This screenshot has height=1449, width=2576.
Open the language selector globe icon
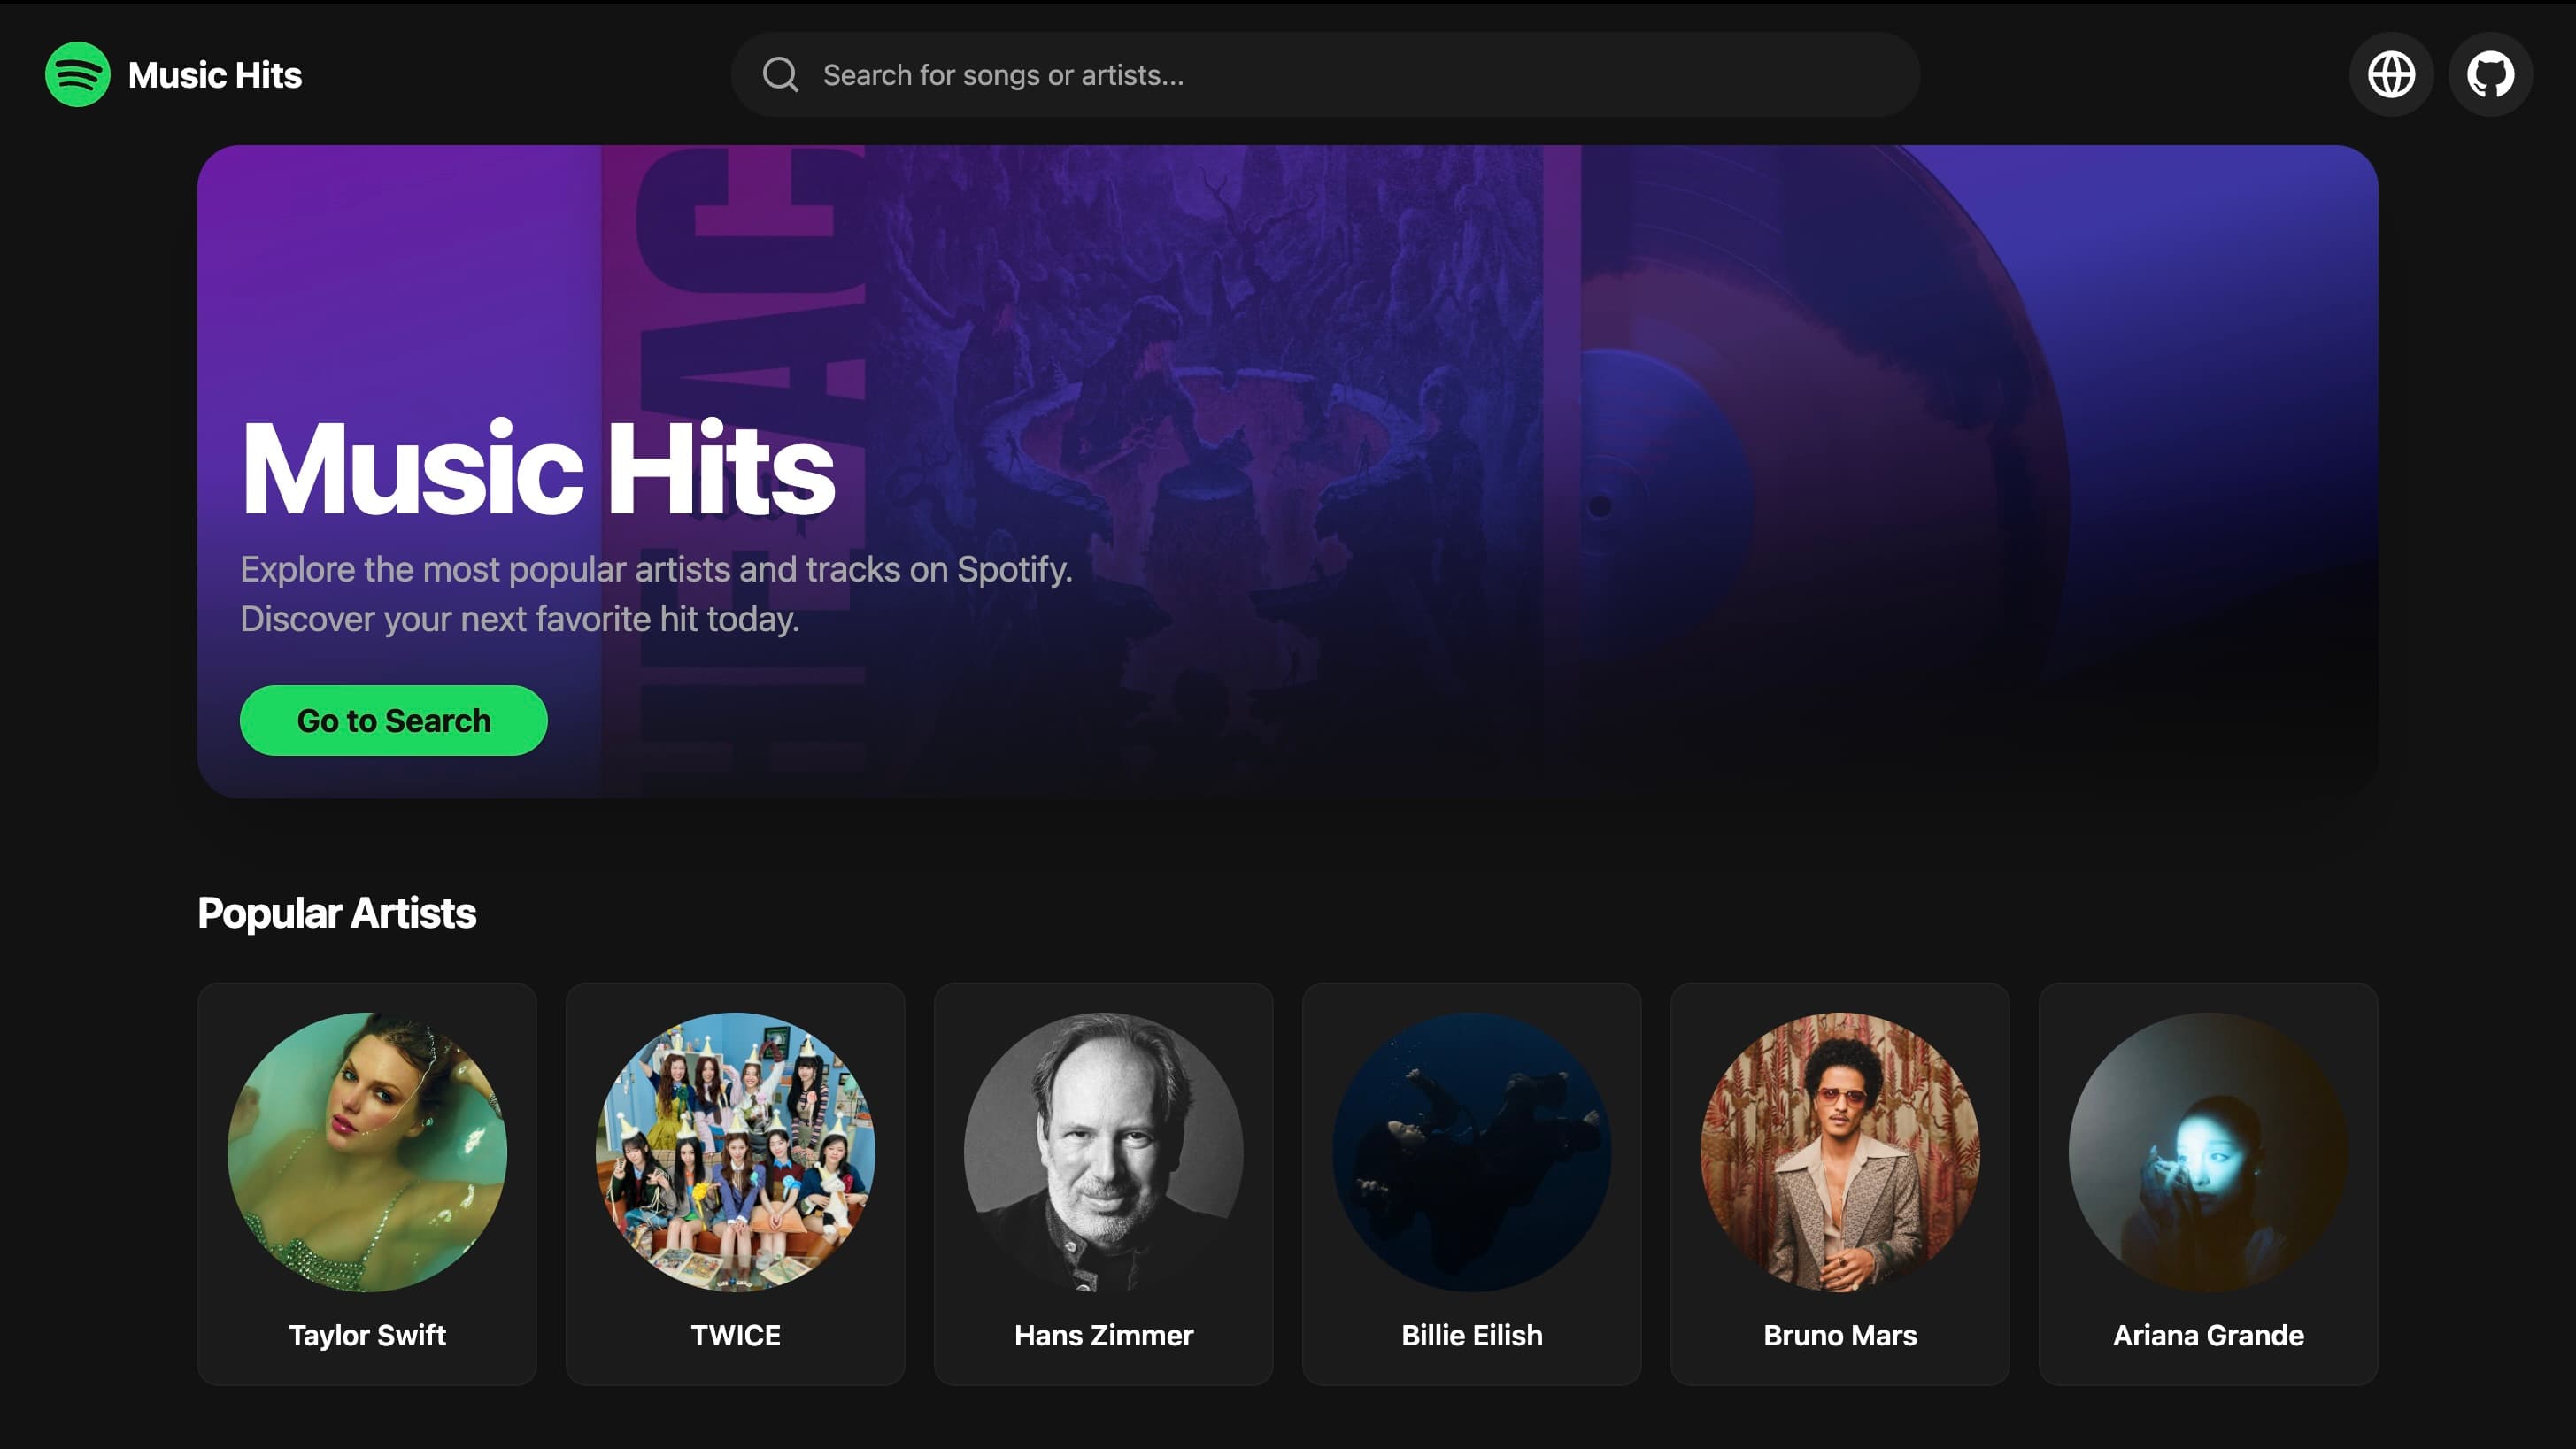point(2390,74)
